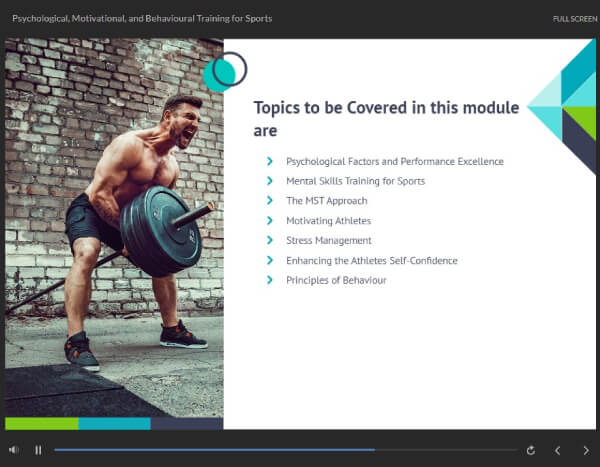This screenshot has width=600, height=467.
Task: Click the 'Topics to be Covered in this module are' heading
Action: [x=386, y=119]
